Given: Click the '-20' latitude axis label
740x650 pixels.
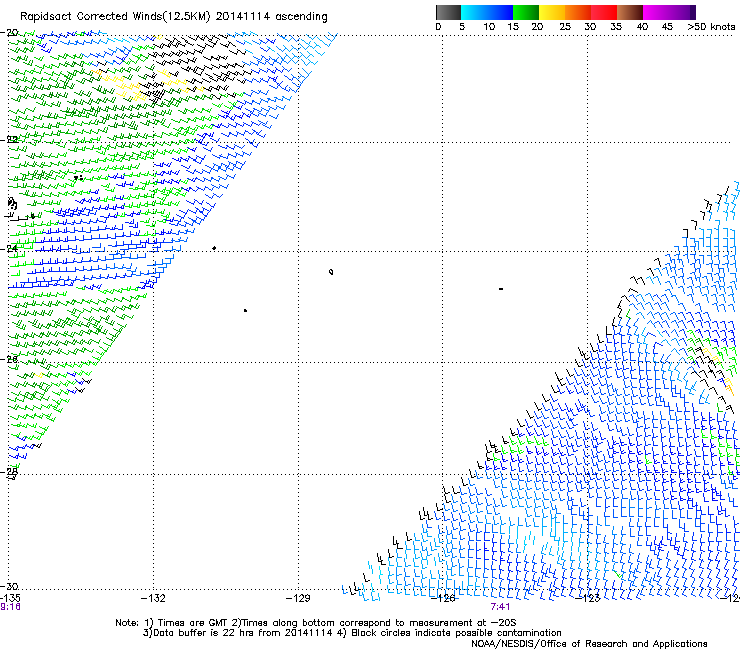Looking at the screenshot, I should tap(9, 32).
